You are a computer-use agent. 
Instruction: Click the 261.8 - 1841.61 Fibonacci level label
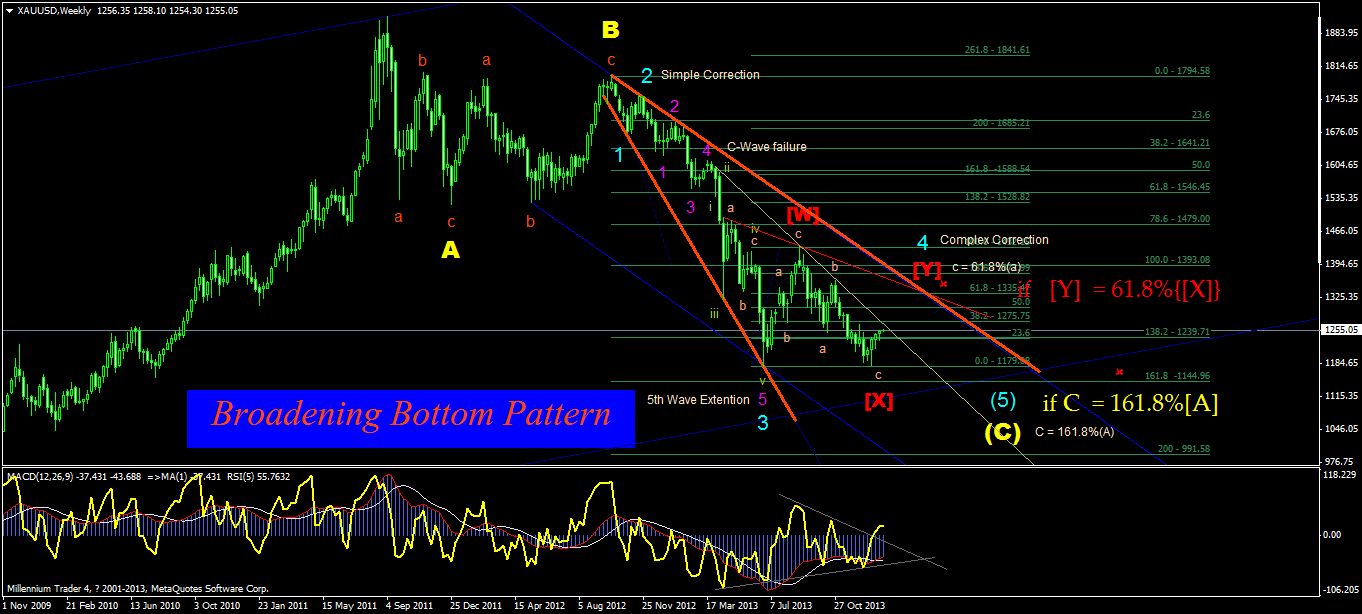(x=997, y=49)
